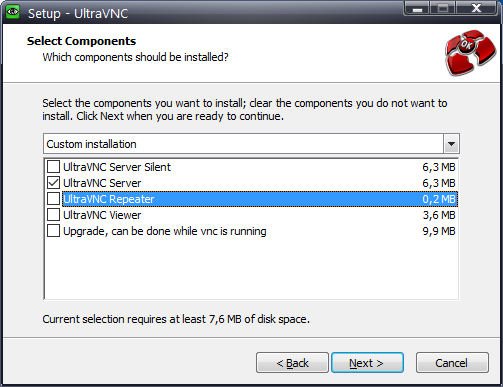503x387 pixels.
Task: Tick the UltraVNC Repeater checkbox
Action: point(53,199)
